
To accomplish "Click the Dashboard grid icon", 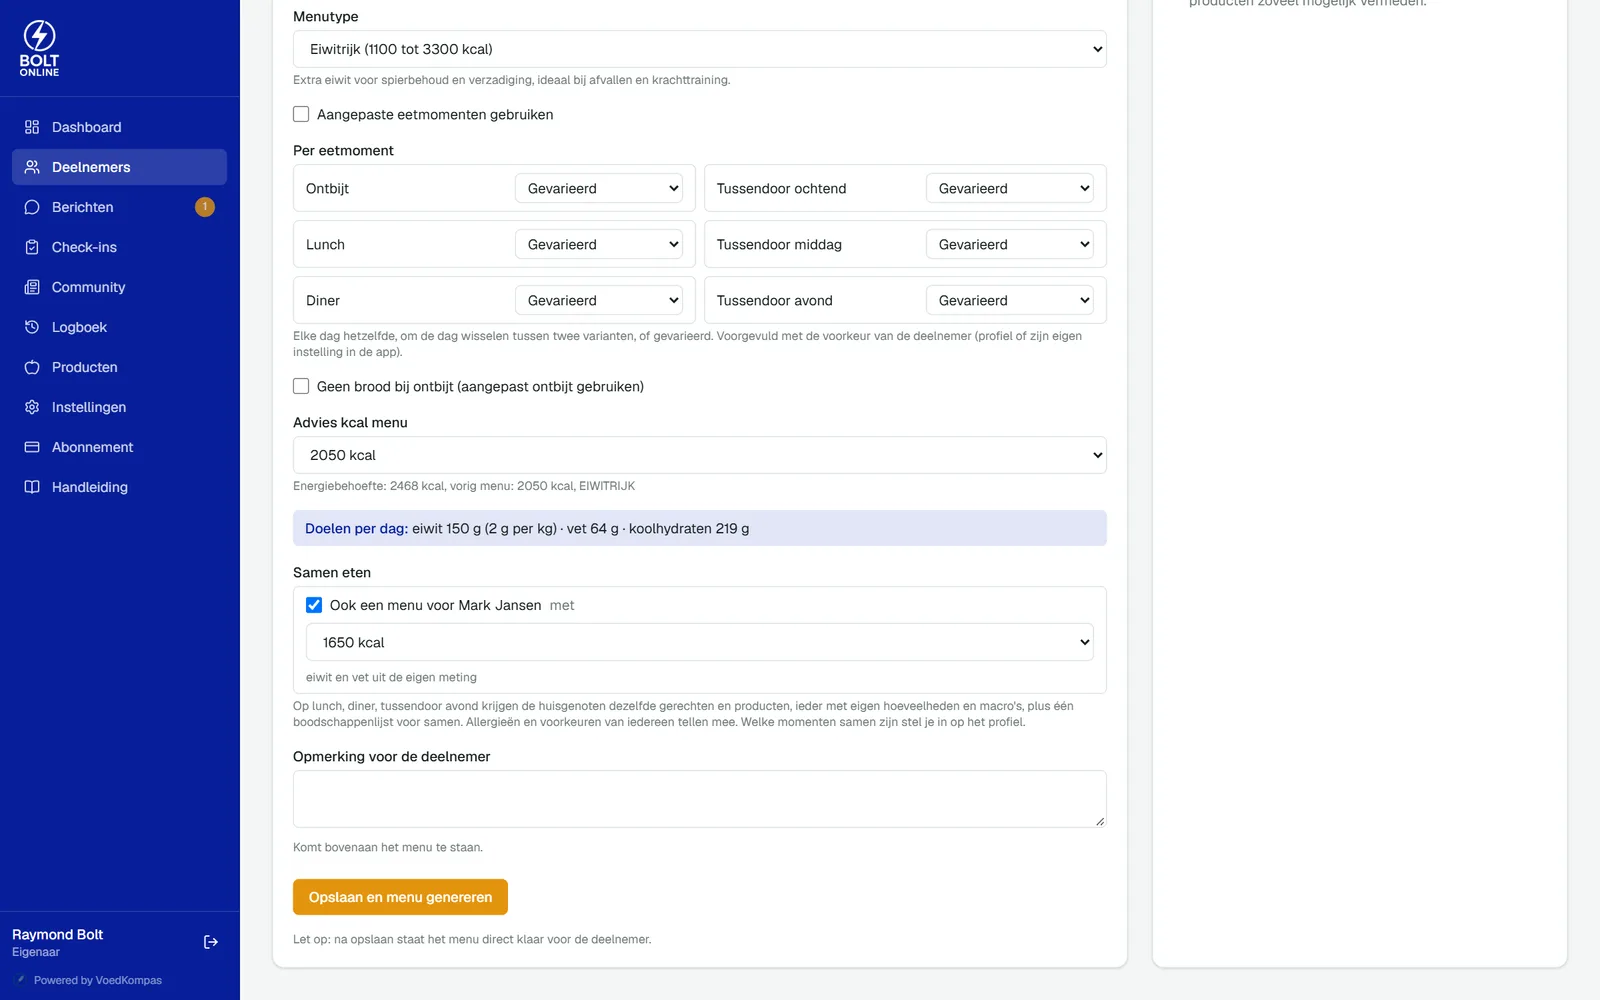I will coord(32,127).
